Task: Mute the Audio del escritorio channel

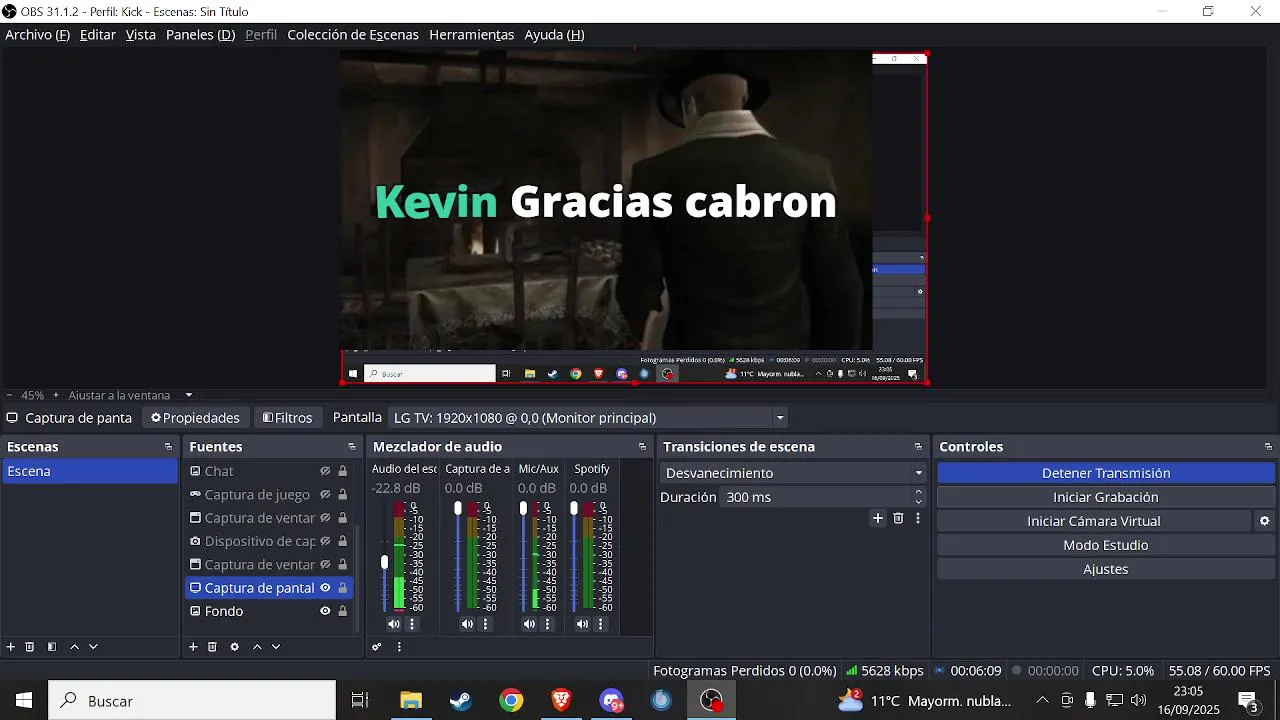Action: (394, 624)
